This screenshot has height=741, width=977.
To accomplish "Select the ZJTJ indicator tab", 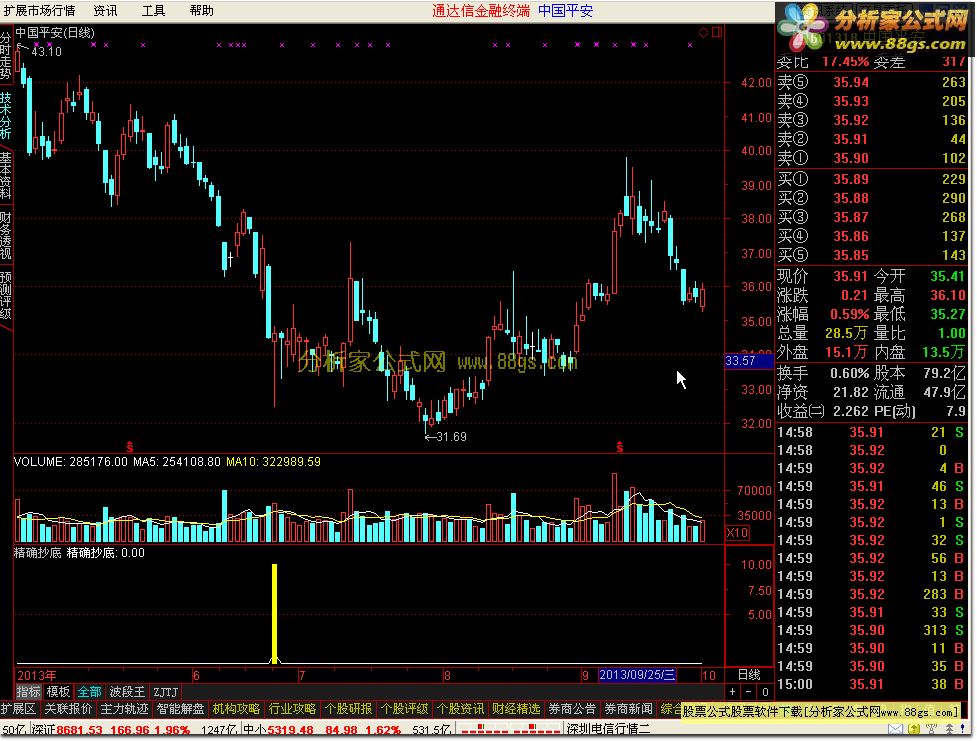I will tap(166, 692).
